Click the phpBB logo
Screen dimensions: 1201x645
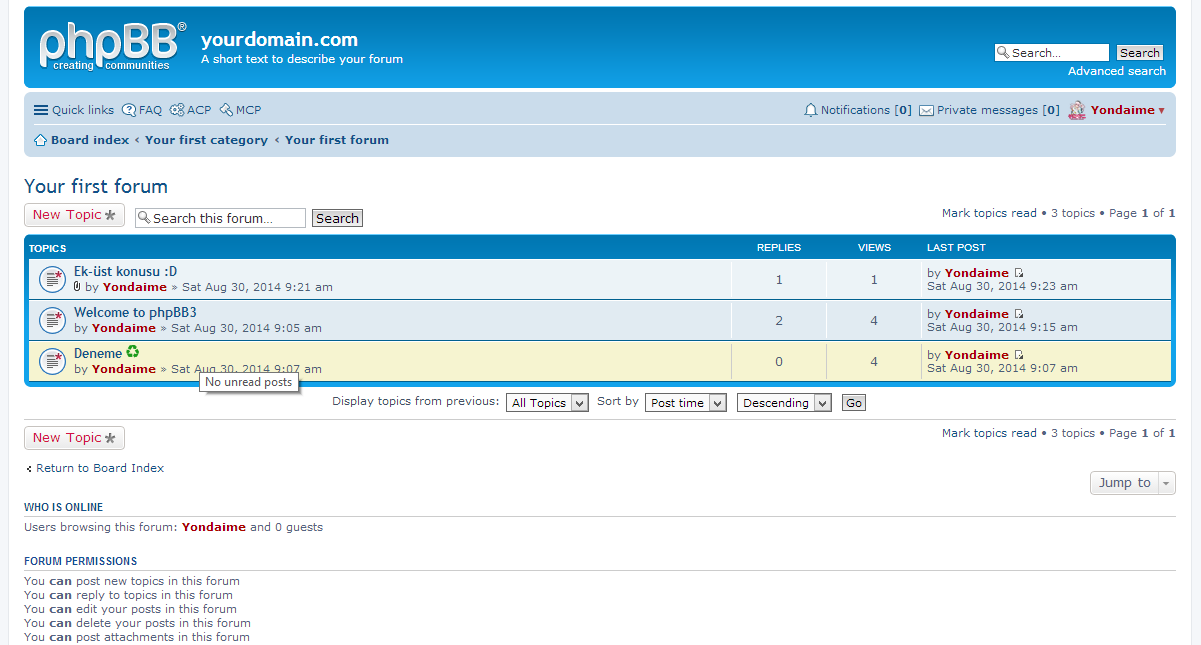[112, 47]
